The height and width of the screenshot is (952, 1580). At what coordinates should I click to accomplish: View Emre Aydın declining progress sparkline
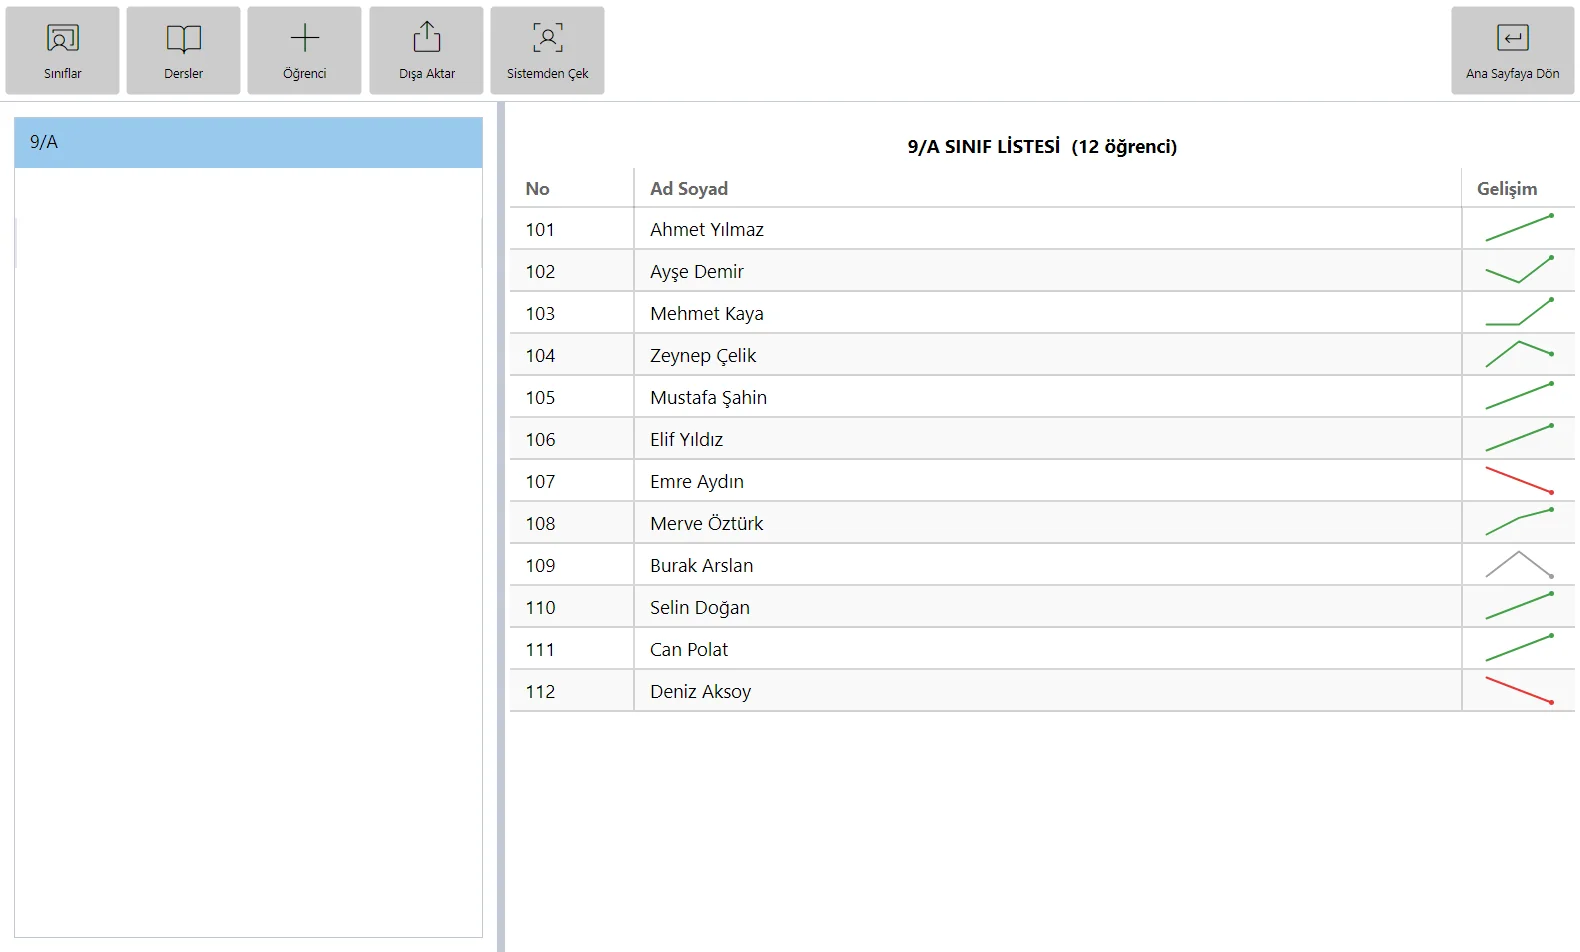tap(1519, 481)
